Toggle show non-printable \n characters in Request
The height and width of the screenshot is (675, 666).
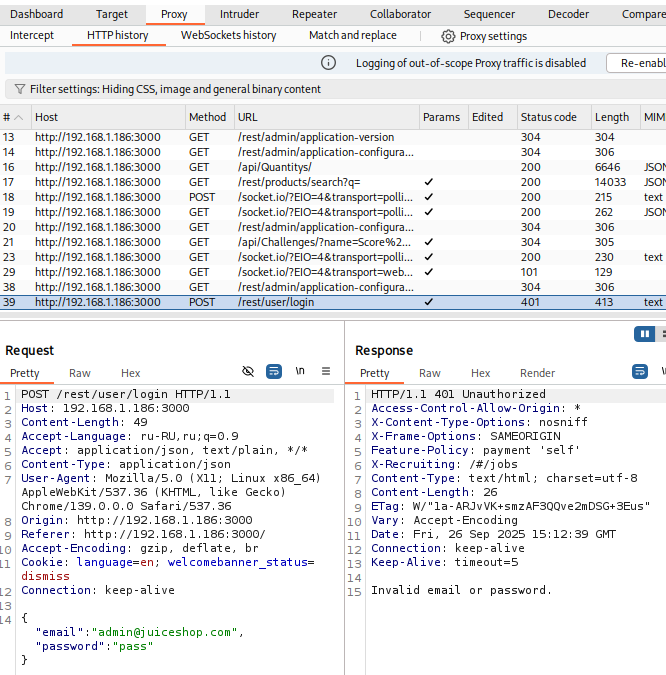[x=300, y=371]
